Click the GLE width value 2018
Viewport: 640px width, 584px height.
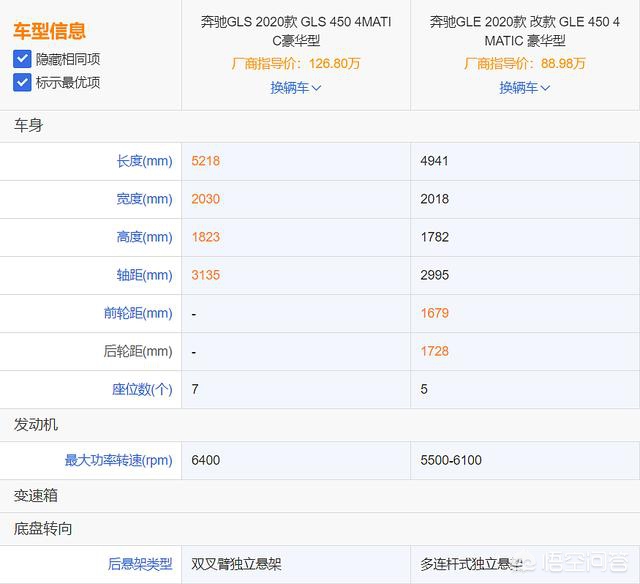pyautogui.click(x=435, y=199)
